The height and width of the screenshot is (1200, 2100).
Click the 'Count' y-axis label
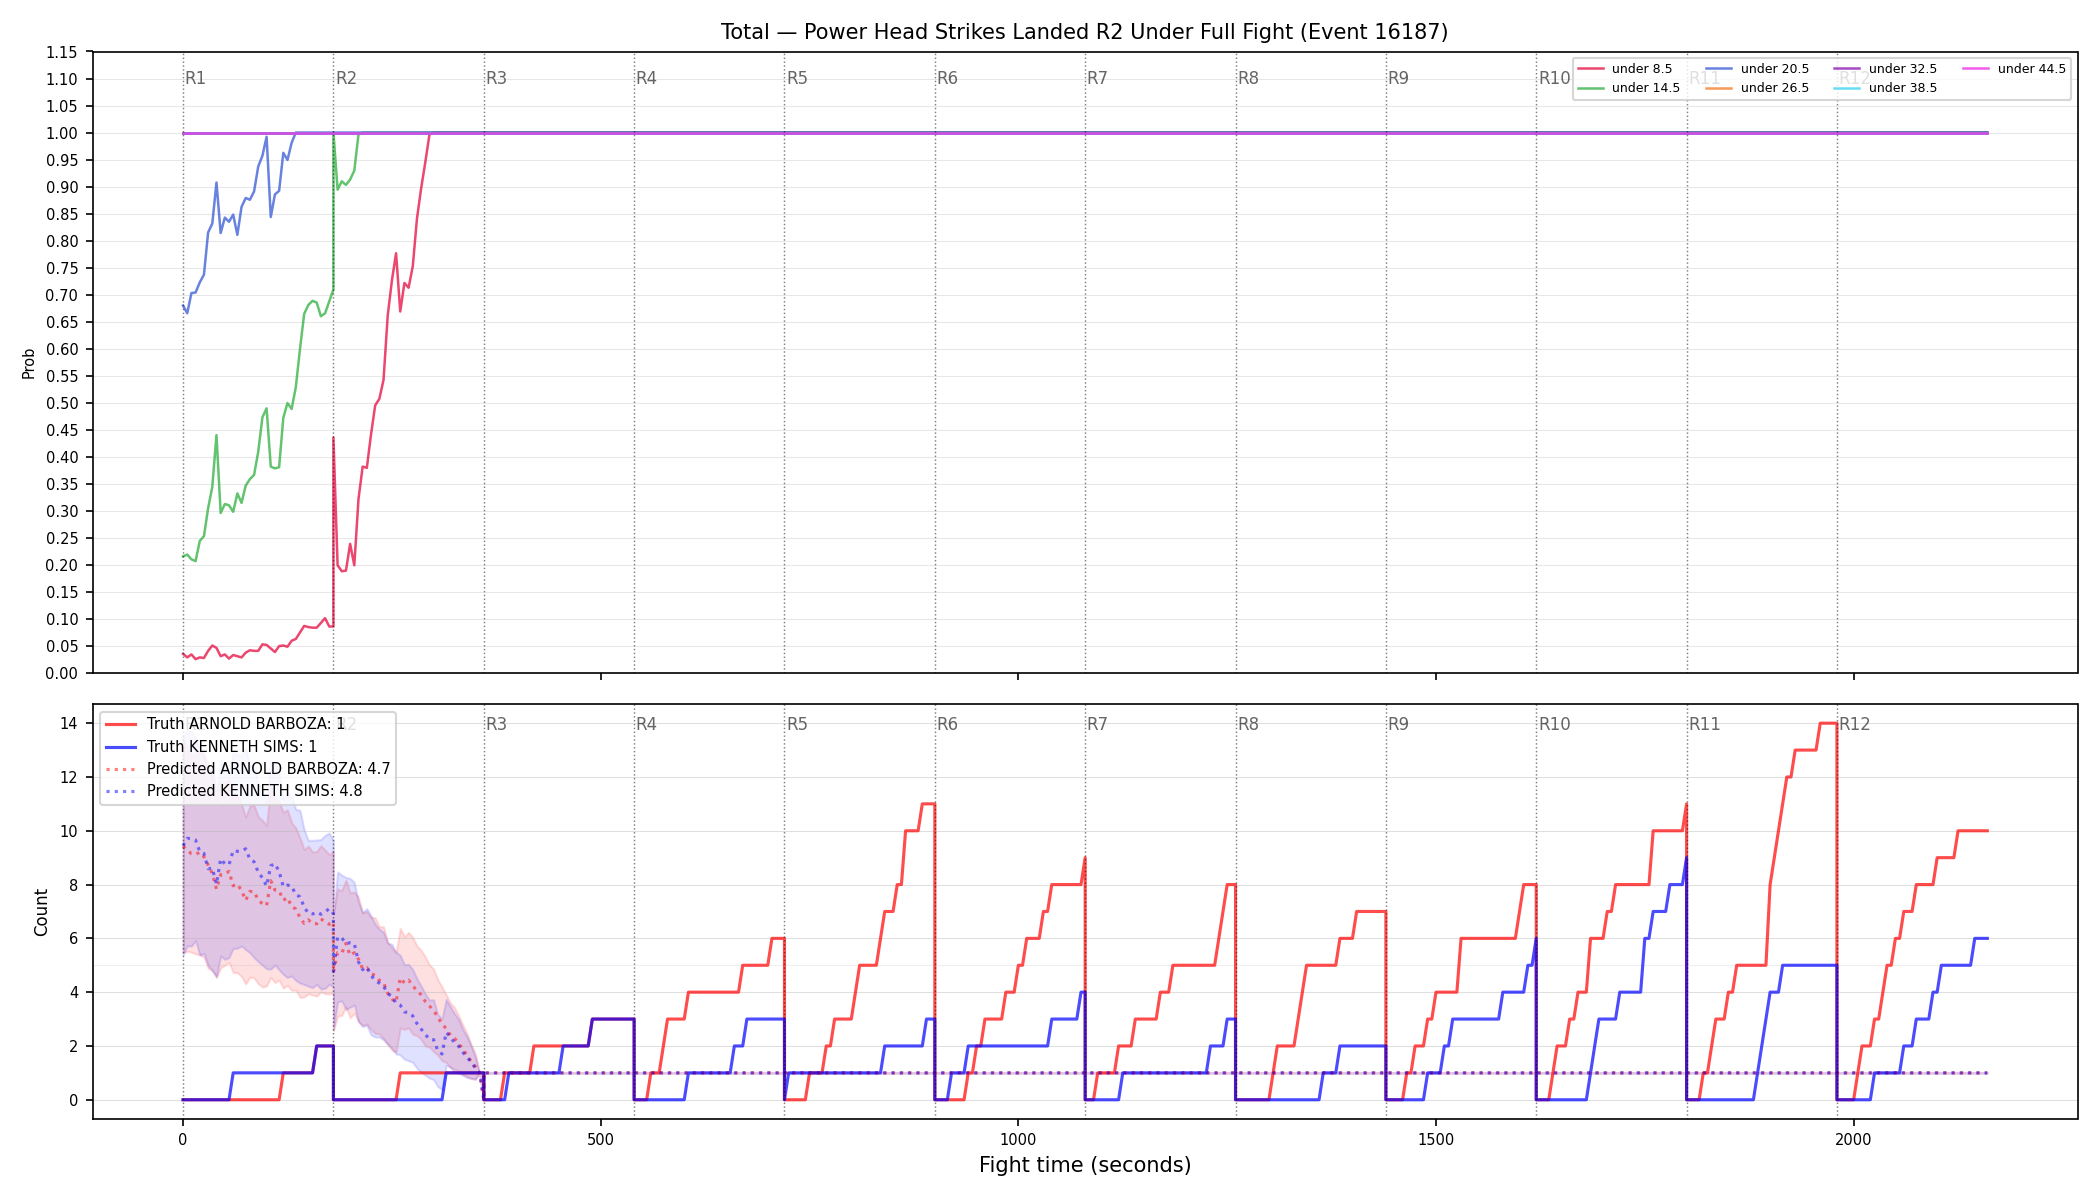click(x=41, y=912)
